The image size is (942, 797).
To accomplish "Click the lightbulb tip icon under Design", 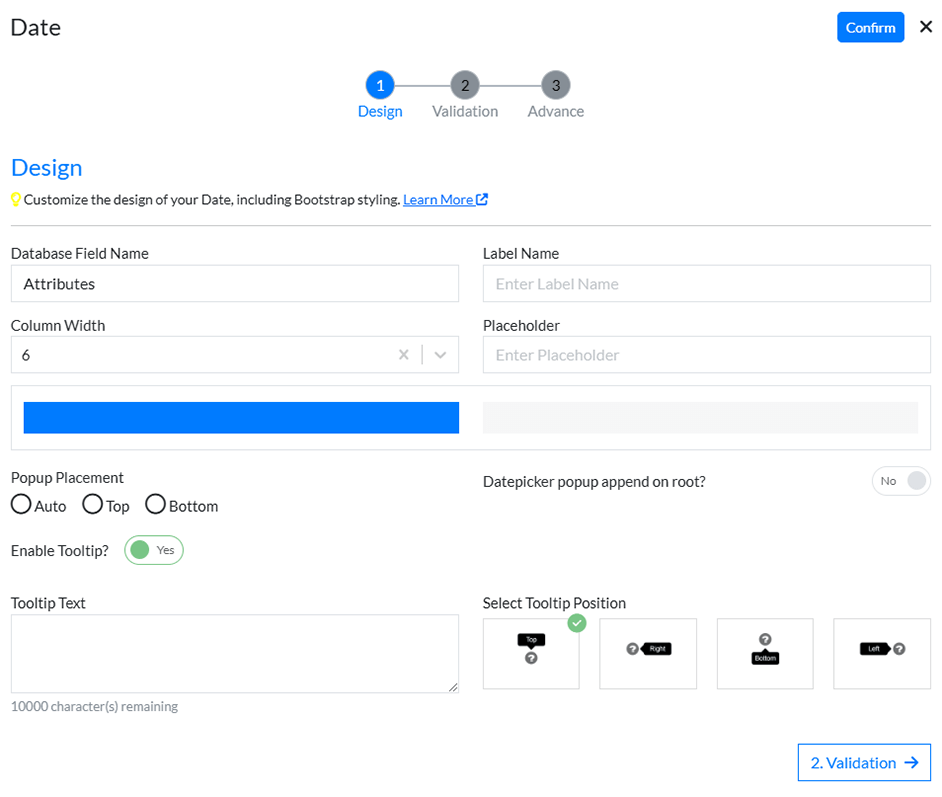I will 16,199.
